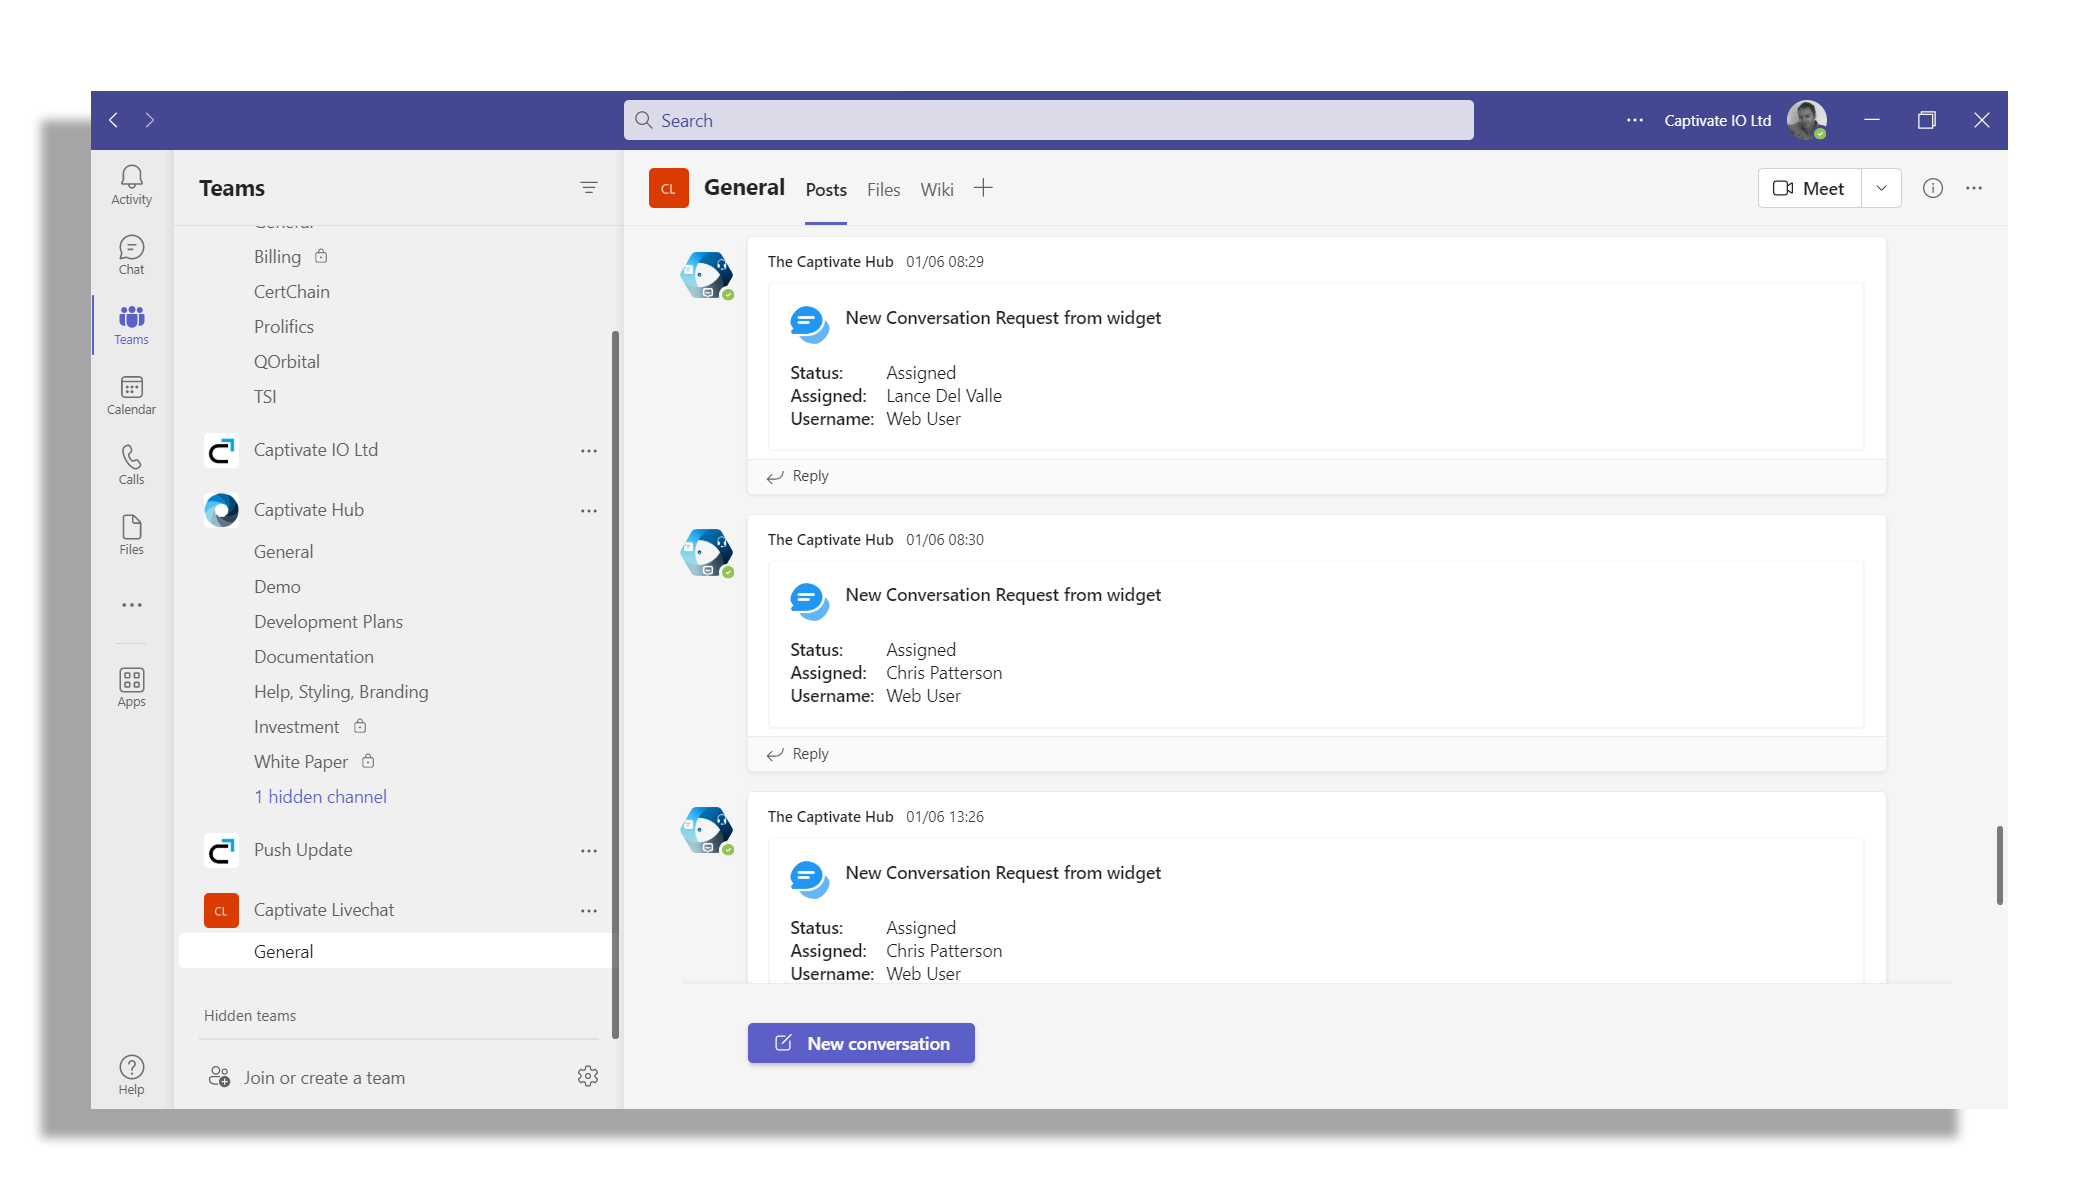Open the Files section in the sidebar
This screenshot has width=2100, height=1200.
(x=131, y=535)
